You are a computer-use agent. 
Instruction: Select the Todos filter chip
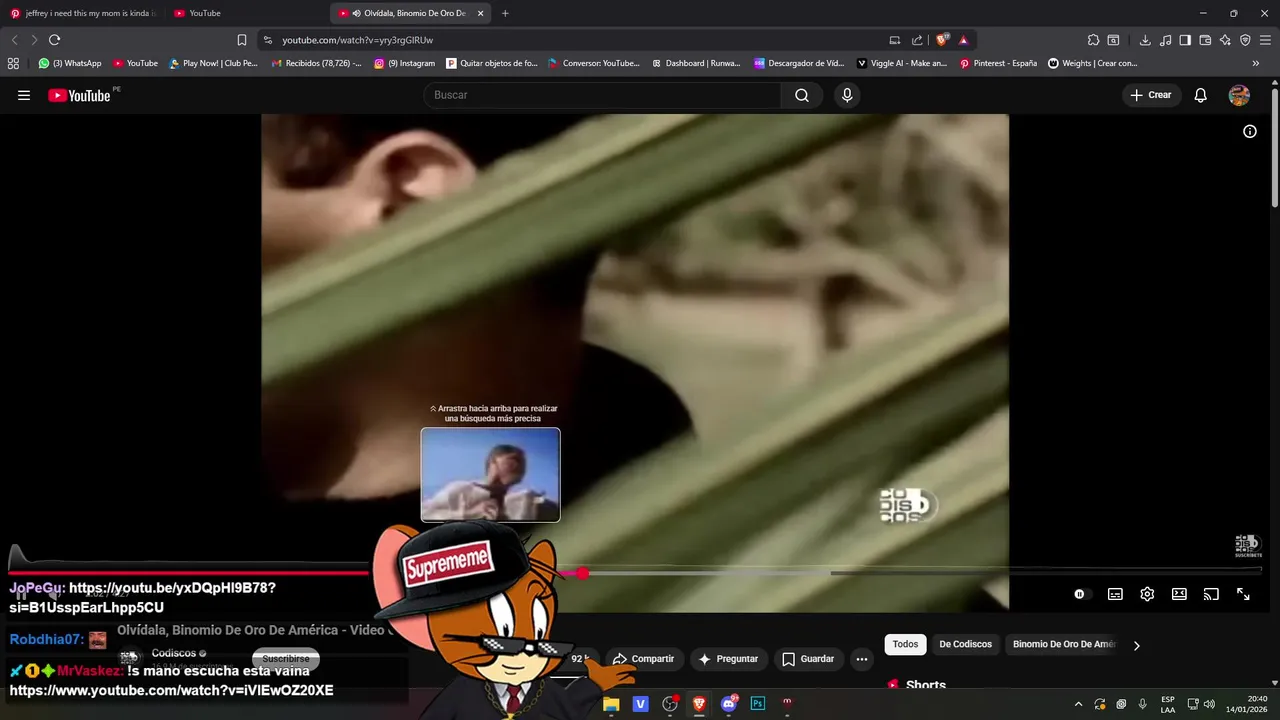point(905,644)
